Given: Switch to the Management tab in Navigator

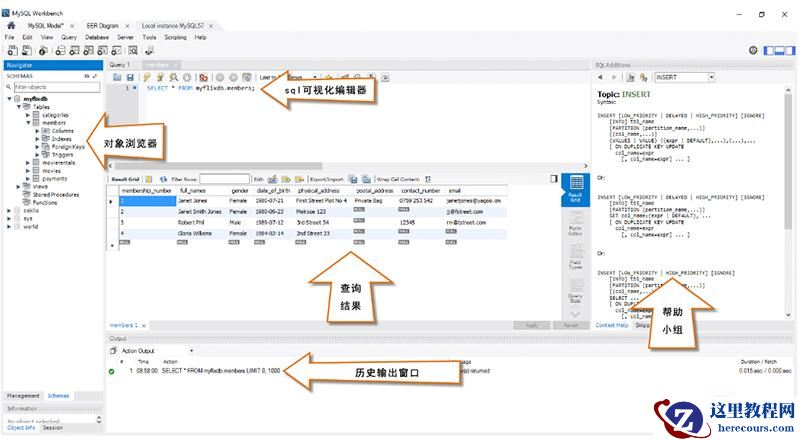Looking at the screenshot, I should [x=23, y=396].
